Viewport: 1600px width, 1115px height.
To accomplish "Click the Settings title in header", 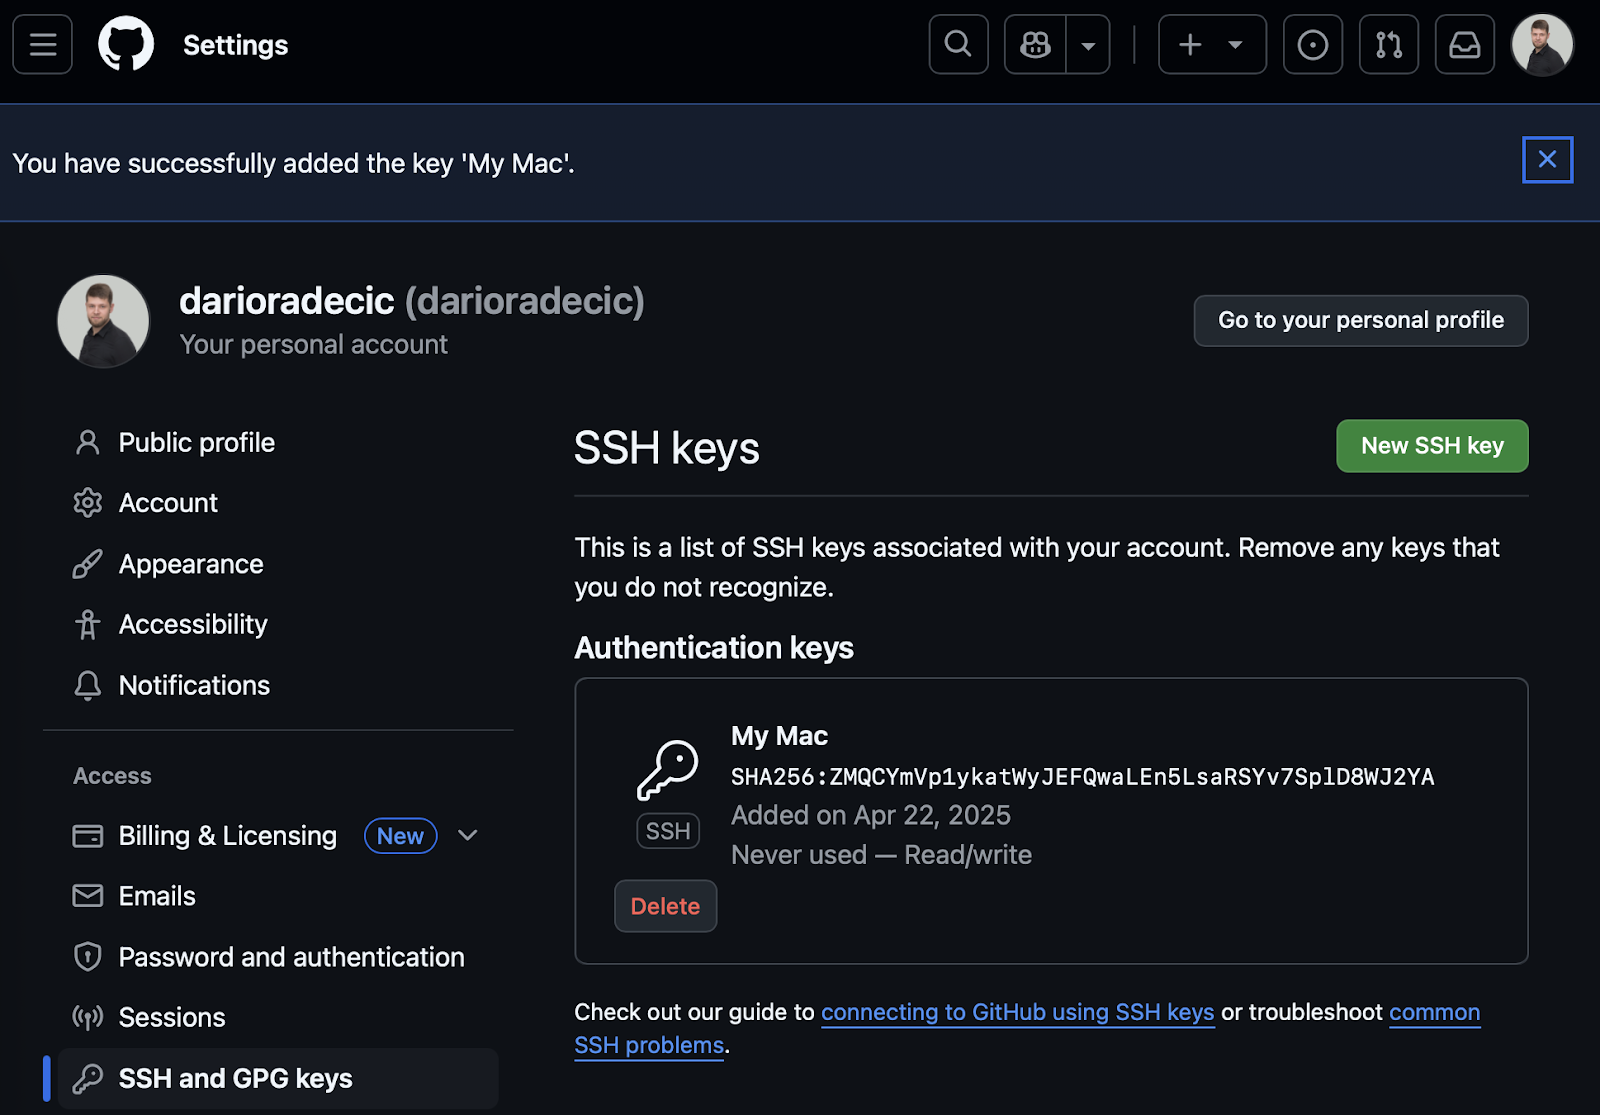I will pyautogui.click(x=236, y=45).
